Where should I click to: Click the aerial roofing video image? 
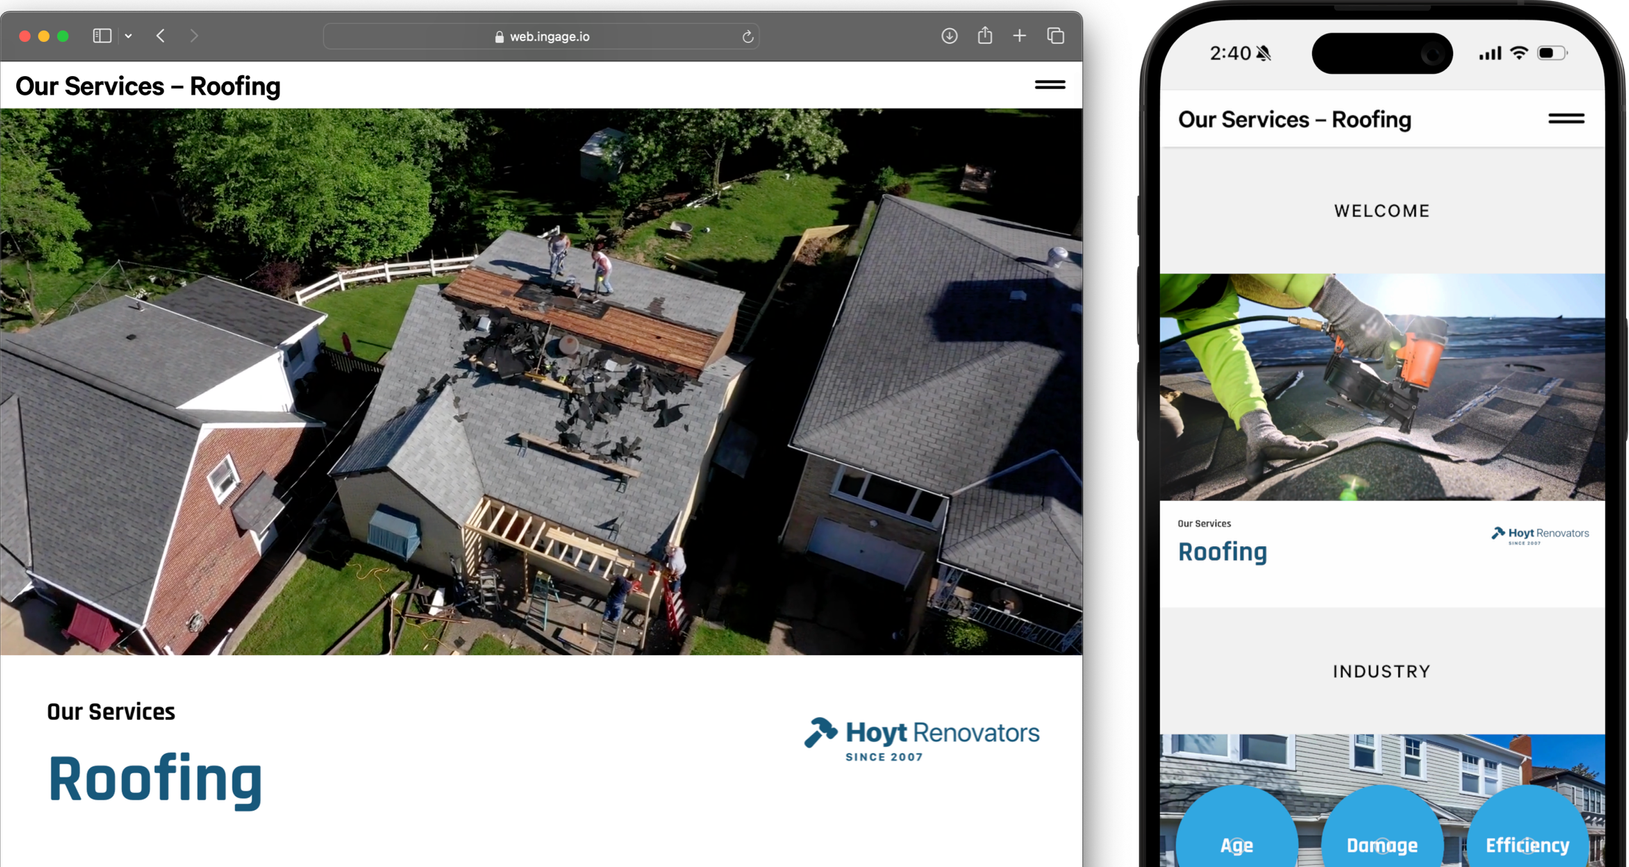coord(541,381)
